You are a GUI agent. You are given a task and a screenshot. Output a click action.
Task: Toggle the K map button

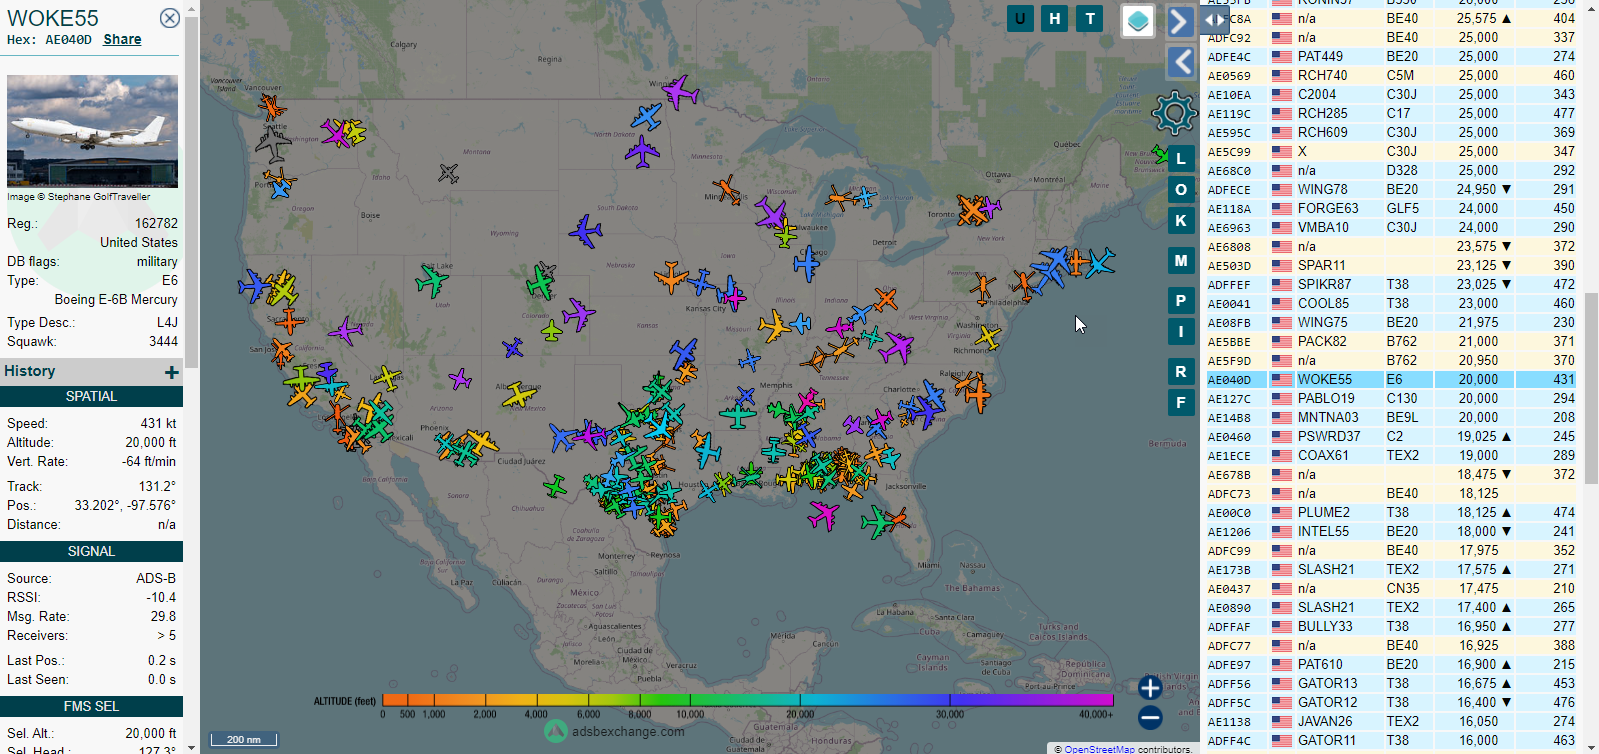[1181, 221]
